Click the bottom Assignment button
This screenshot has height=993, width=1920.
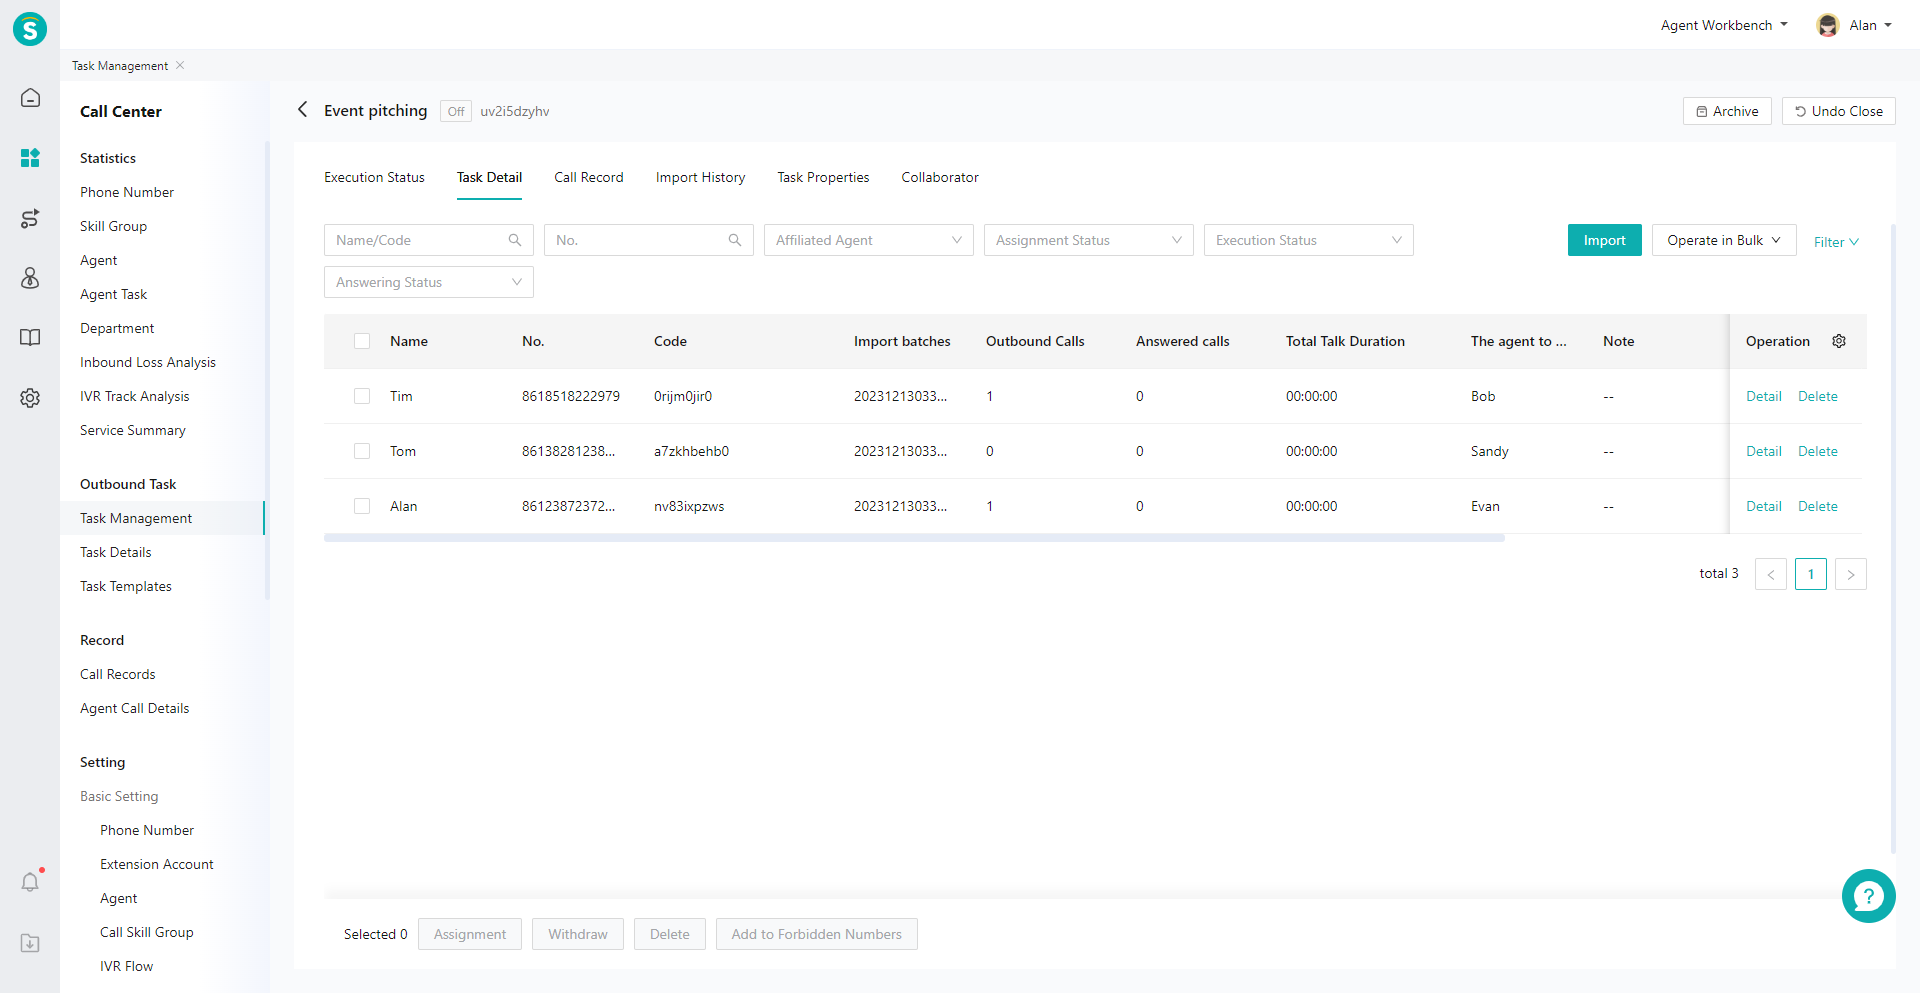click(470, 934)
